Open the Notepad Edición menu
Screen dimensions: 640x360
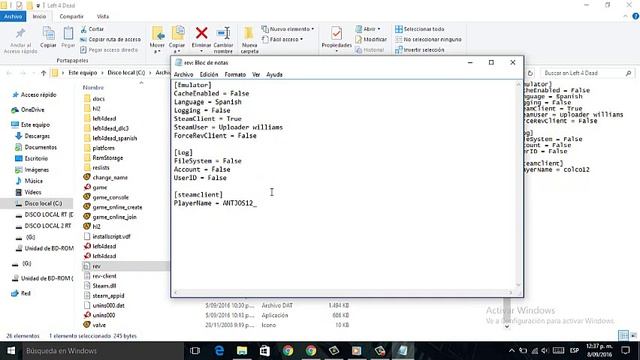[209, 75]
